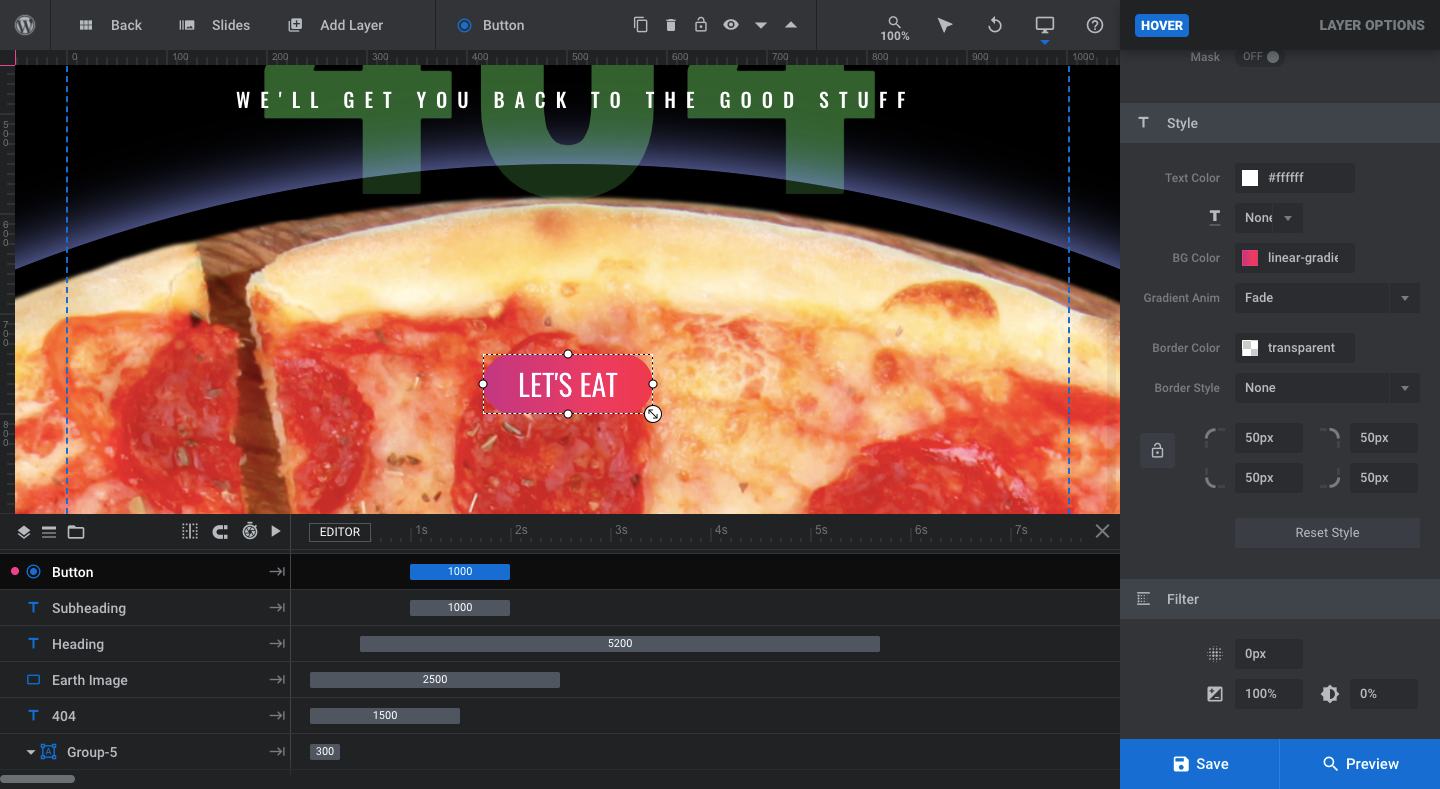Image resolution: width=1440 pixels, height=789 pixels.
Task: Collapse the Group-5 layer arrow
Action: click(31, 752)
